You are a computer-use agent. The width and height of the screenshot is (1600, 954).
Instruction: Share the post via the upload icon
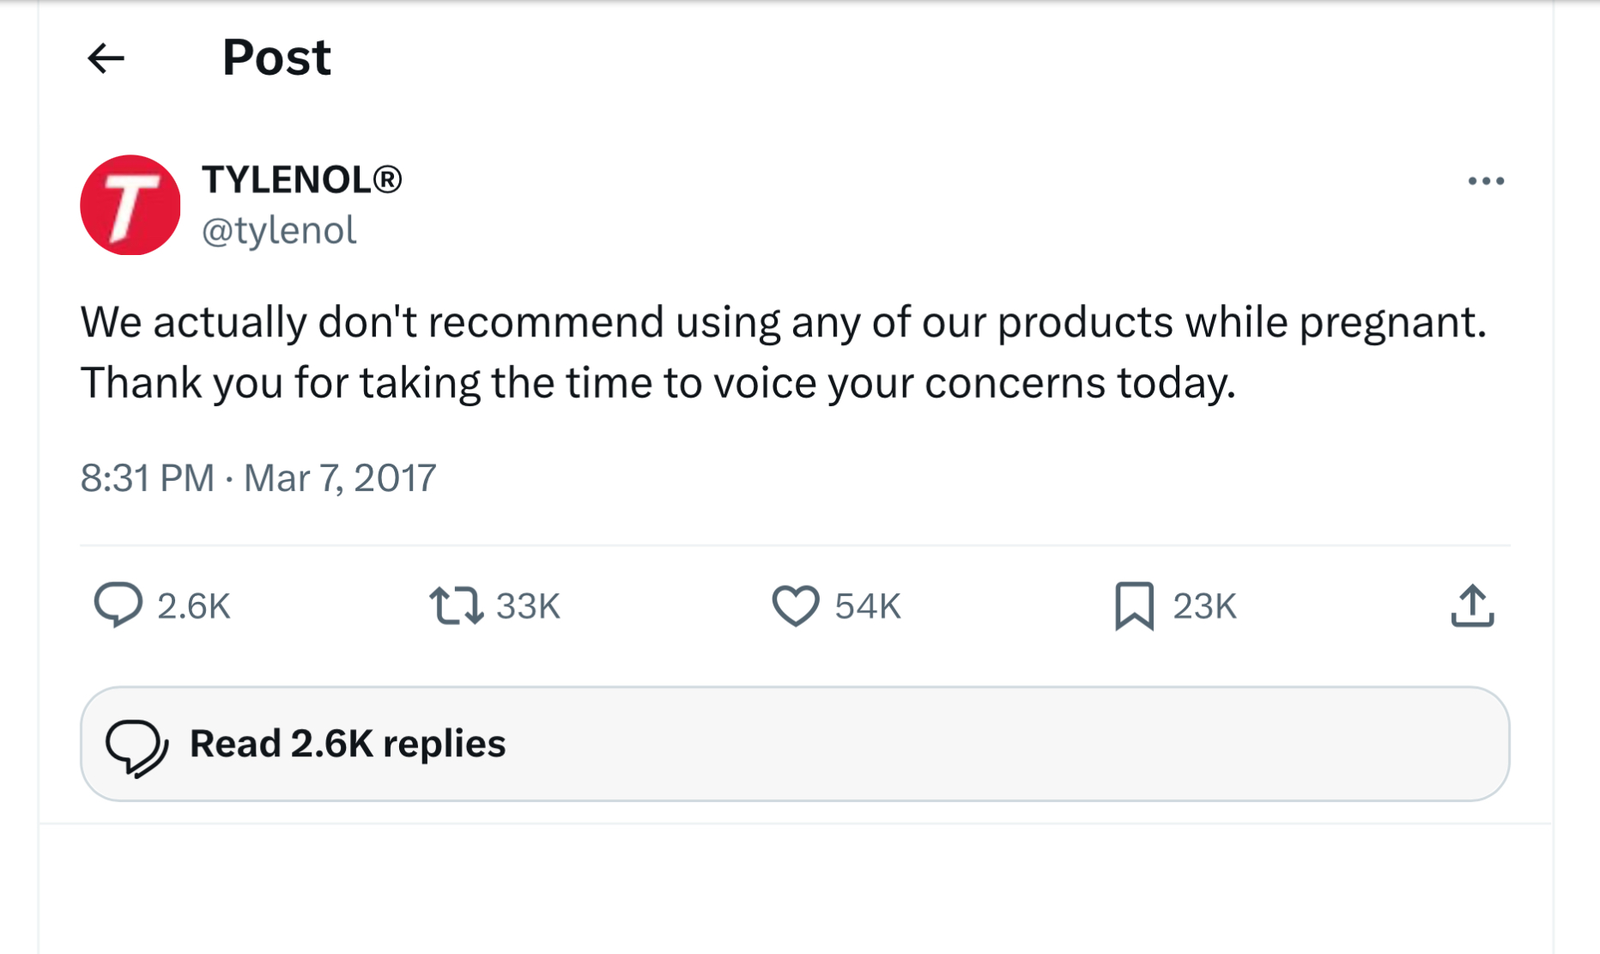click(x=1472, y=606)
